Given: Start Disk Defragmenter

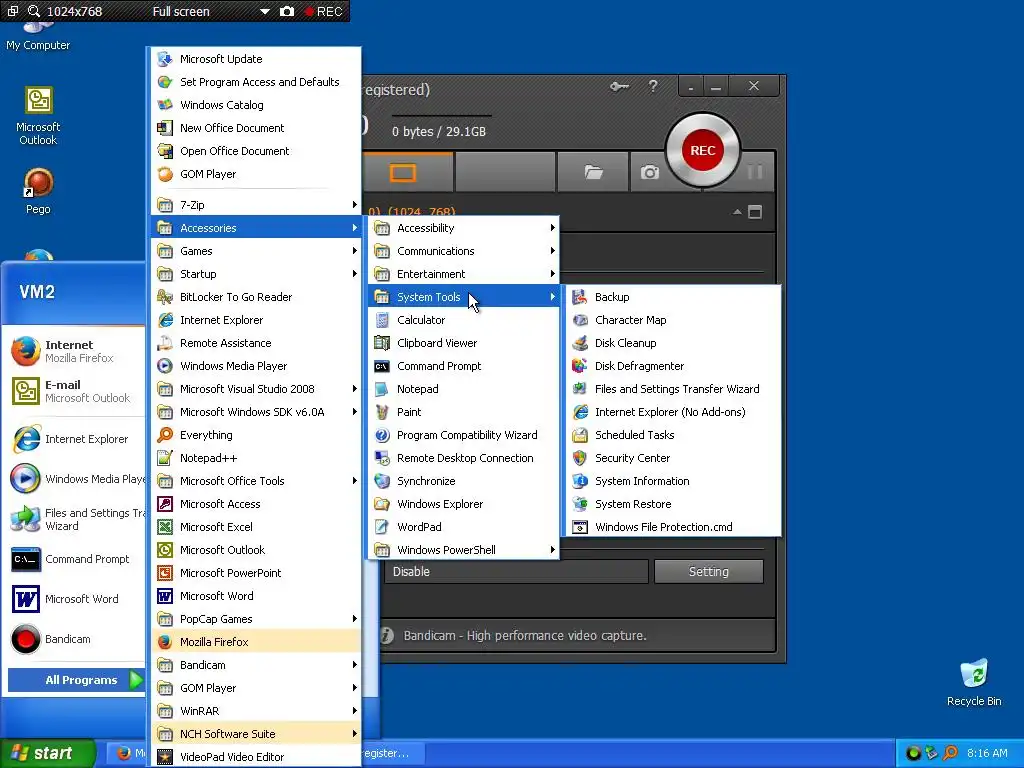Looking at the screenshot, I should pos(671,366).
